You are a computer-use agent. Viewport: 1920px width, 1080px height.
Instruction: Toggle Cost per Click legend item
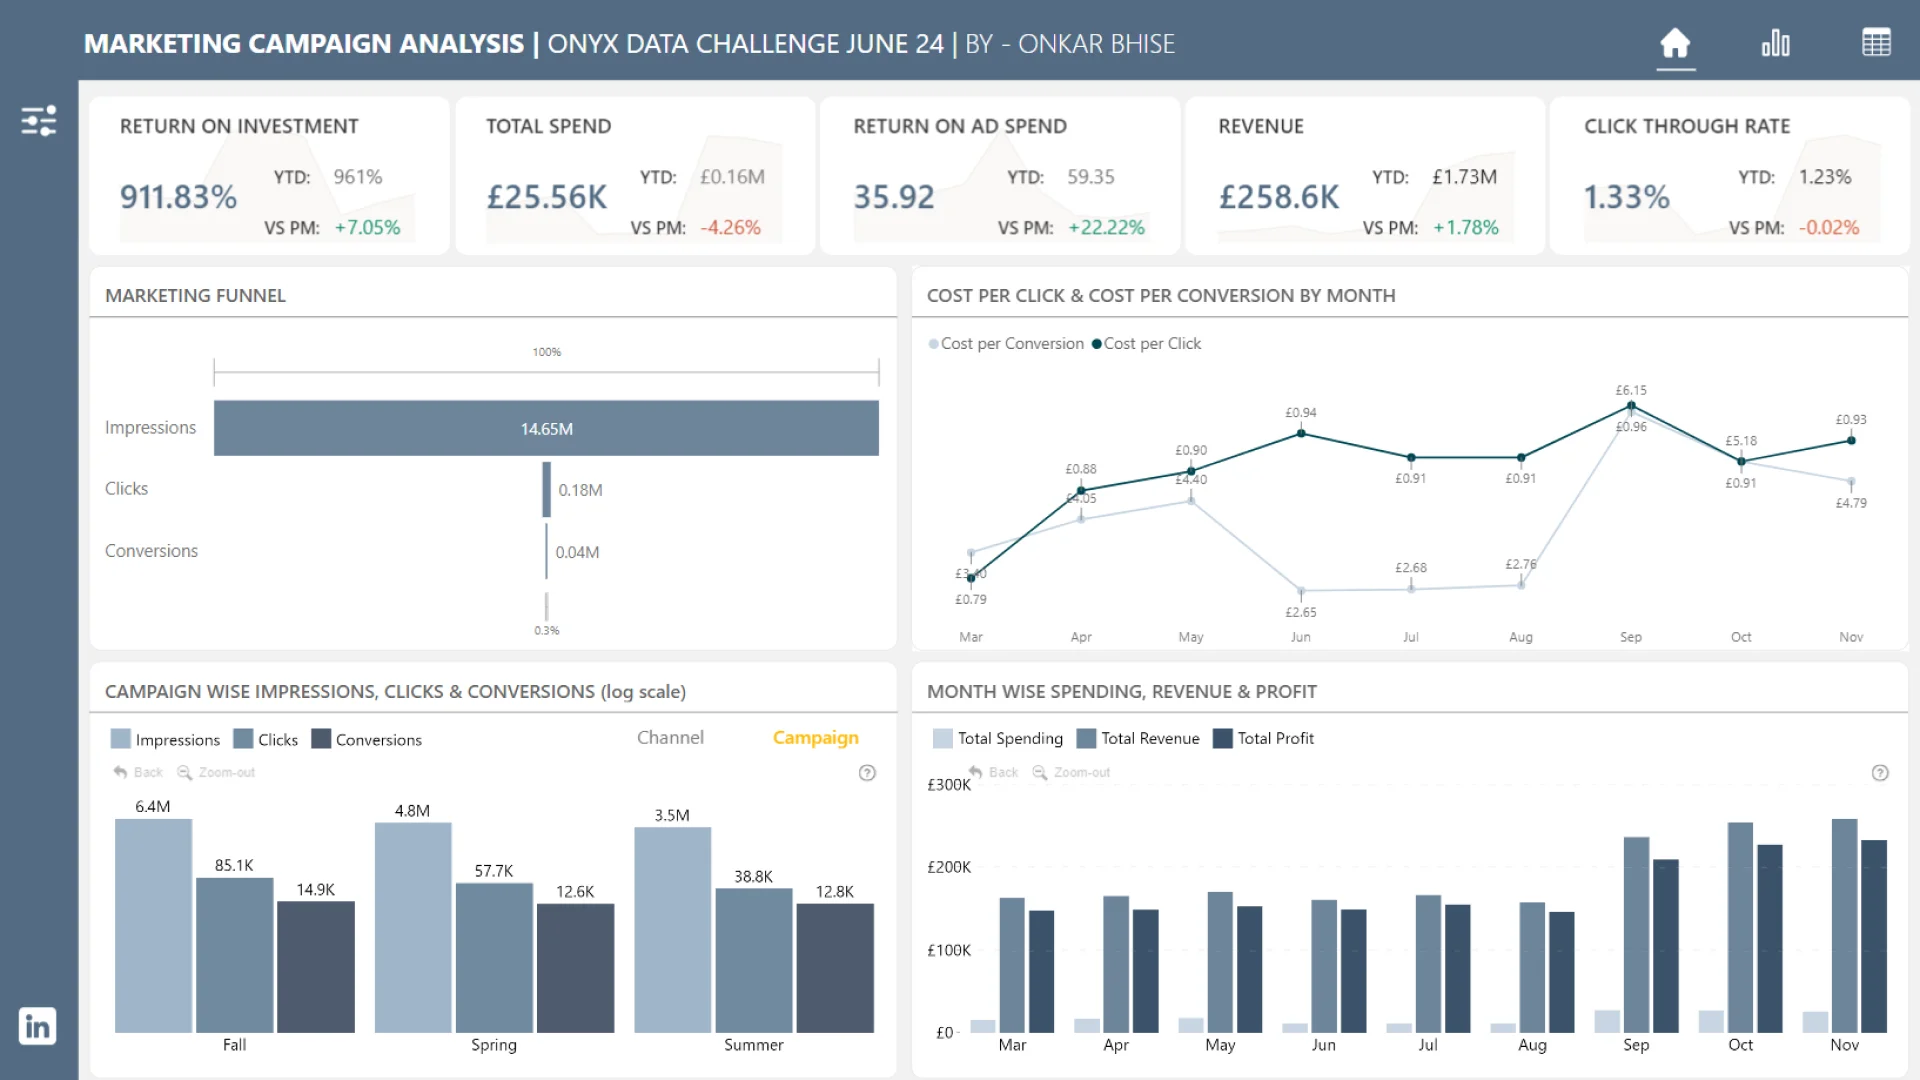point(1146,343)
